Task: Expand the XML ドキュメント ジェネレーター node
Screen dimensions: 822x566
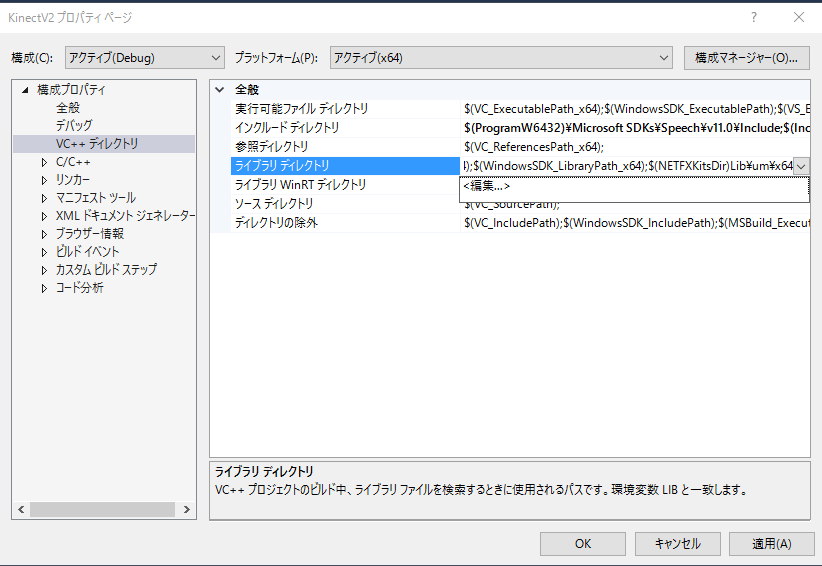Action: (44, 216)
